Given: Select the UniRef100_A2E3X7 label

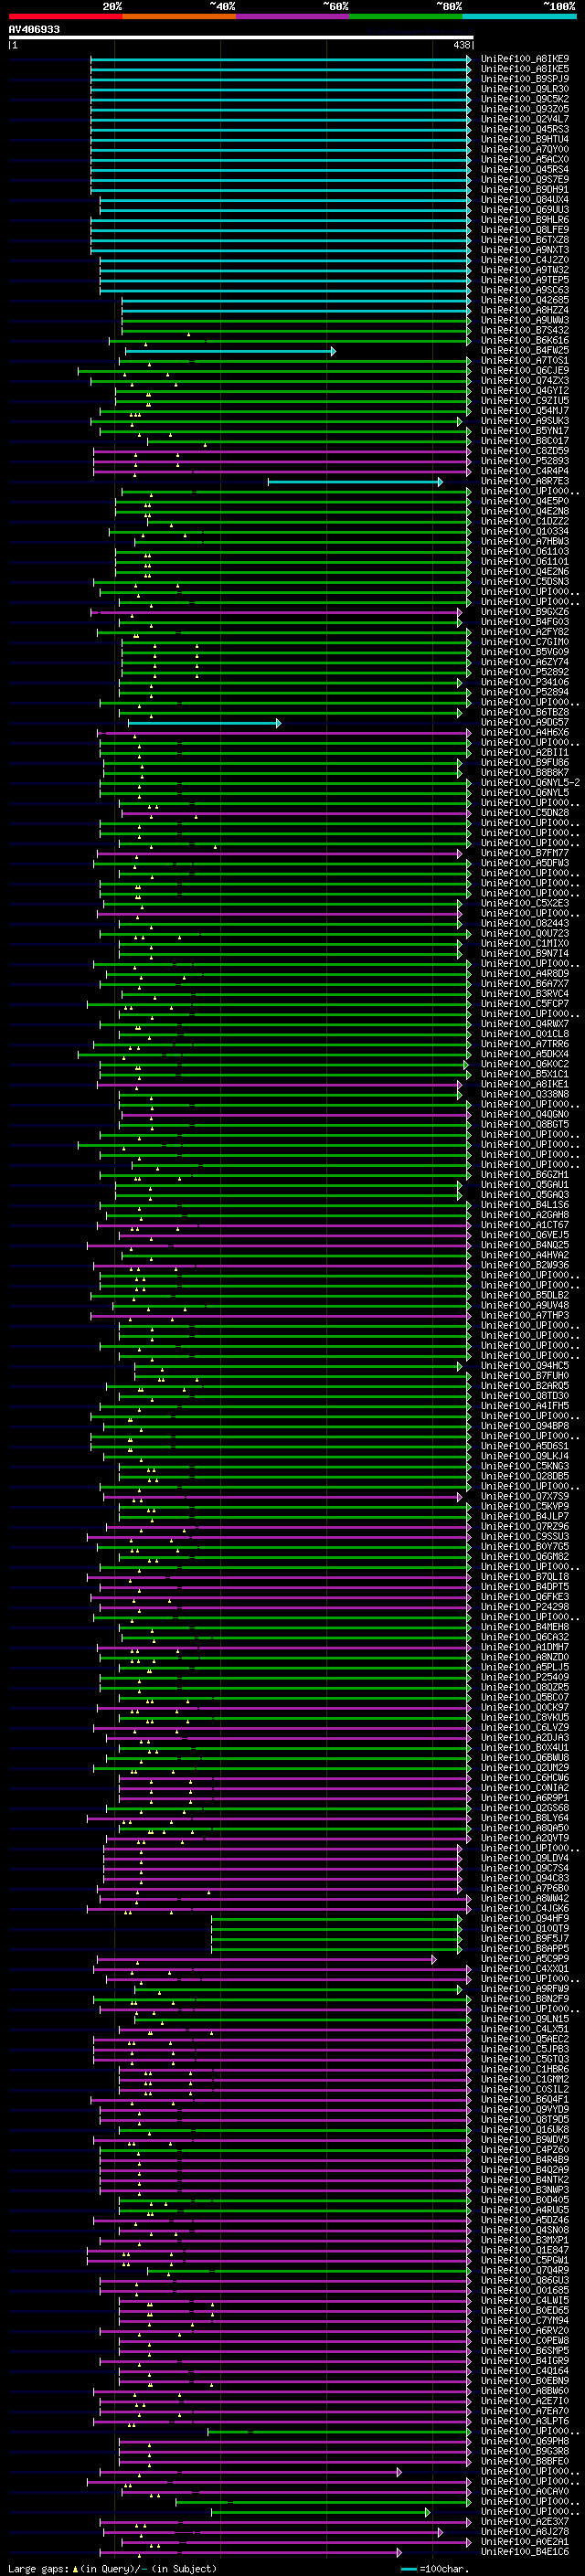Looking at the screenshot, I should pos(525,2521).
